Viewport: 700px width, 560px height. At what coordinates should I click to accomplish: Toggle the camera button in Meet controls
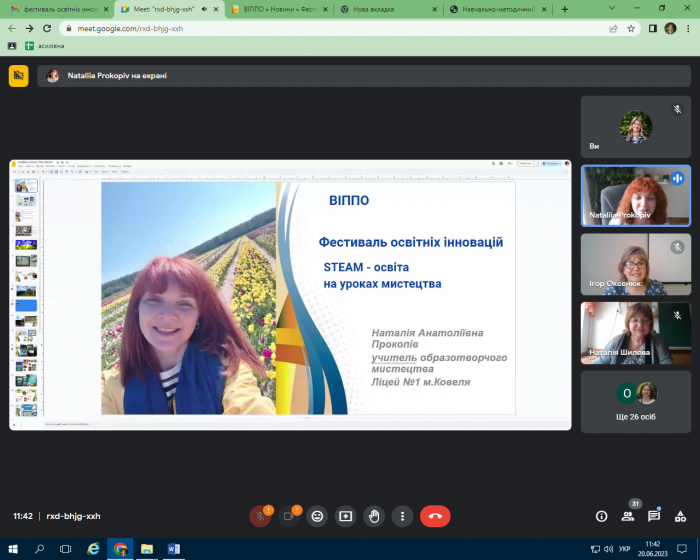[x=289, y=516]
